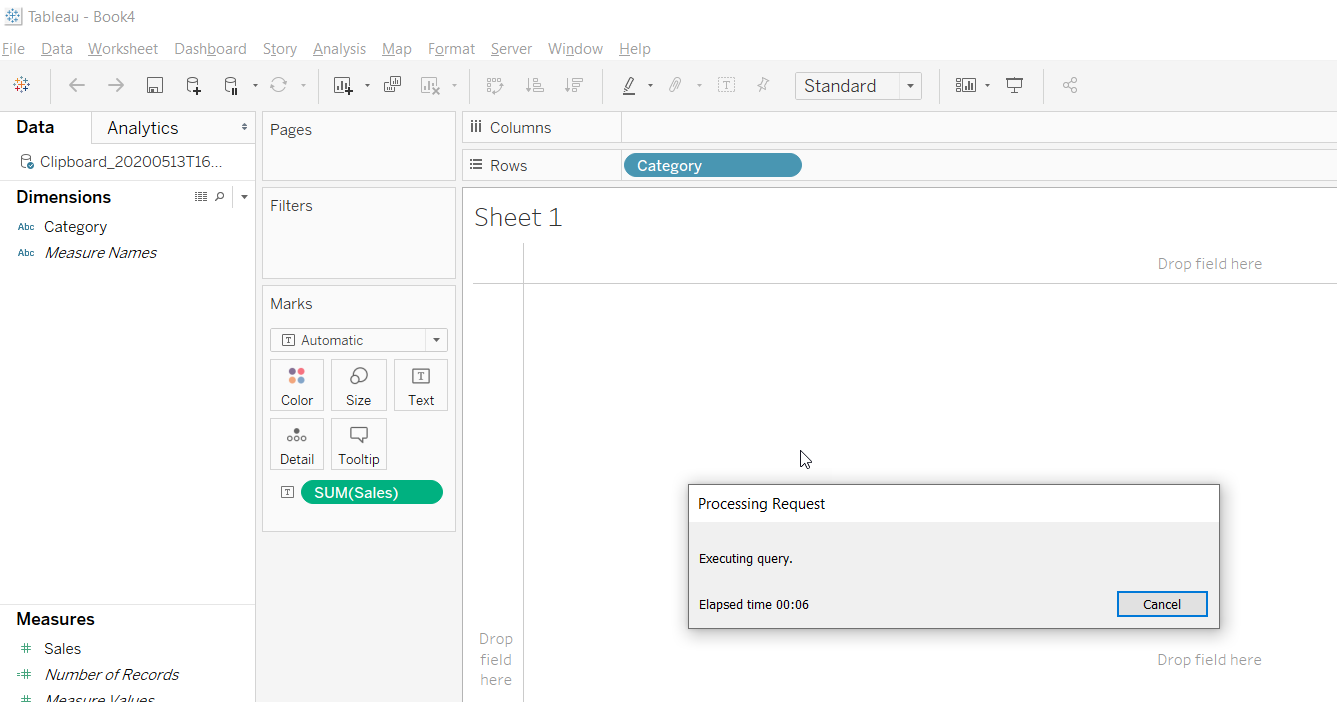Create a new worksheet from toolbar icon

[343, 86]
